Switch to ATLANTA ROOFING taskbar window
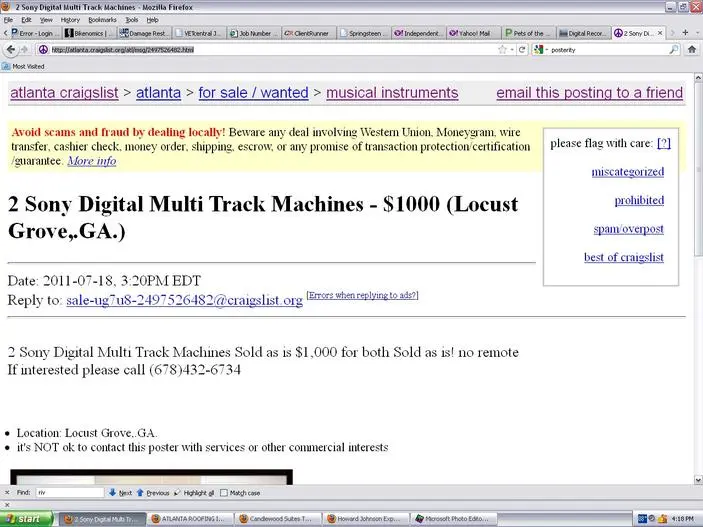Viewport: 703px width, 527px height. 190,519
